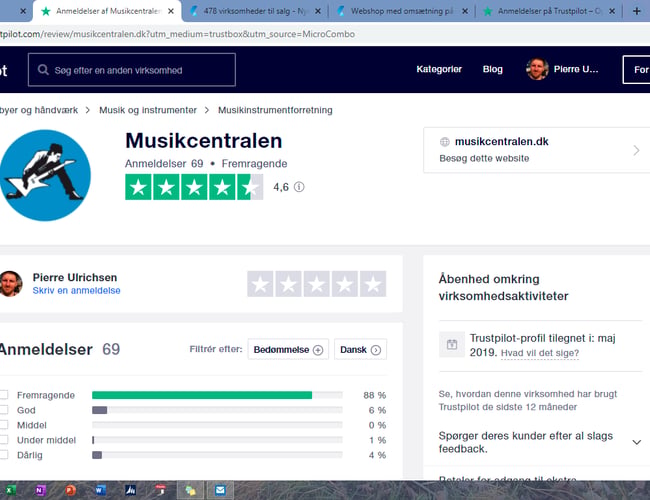The image size is (650, 500).
Task: Open Hvad vil det sige? link
Action: tap(540, 353)
